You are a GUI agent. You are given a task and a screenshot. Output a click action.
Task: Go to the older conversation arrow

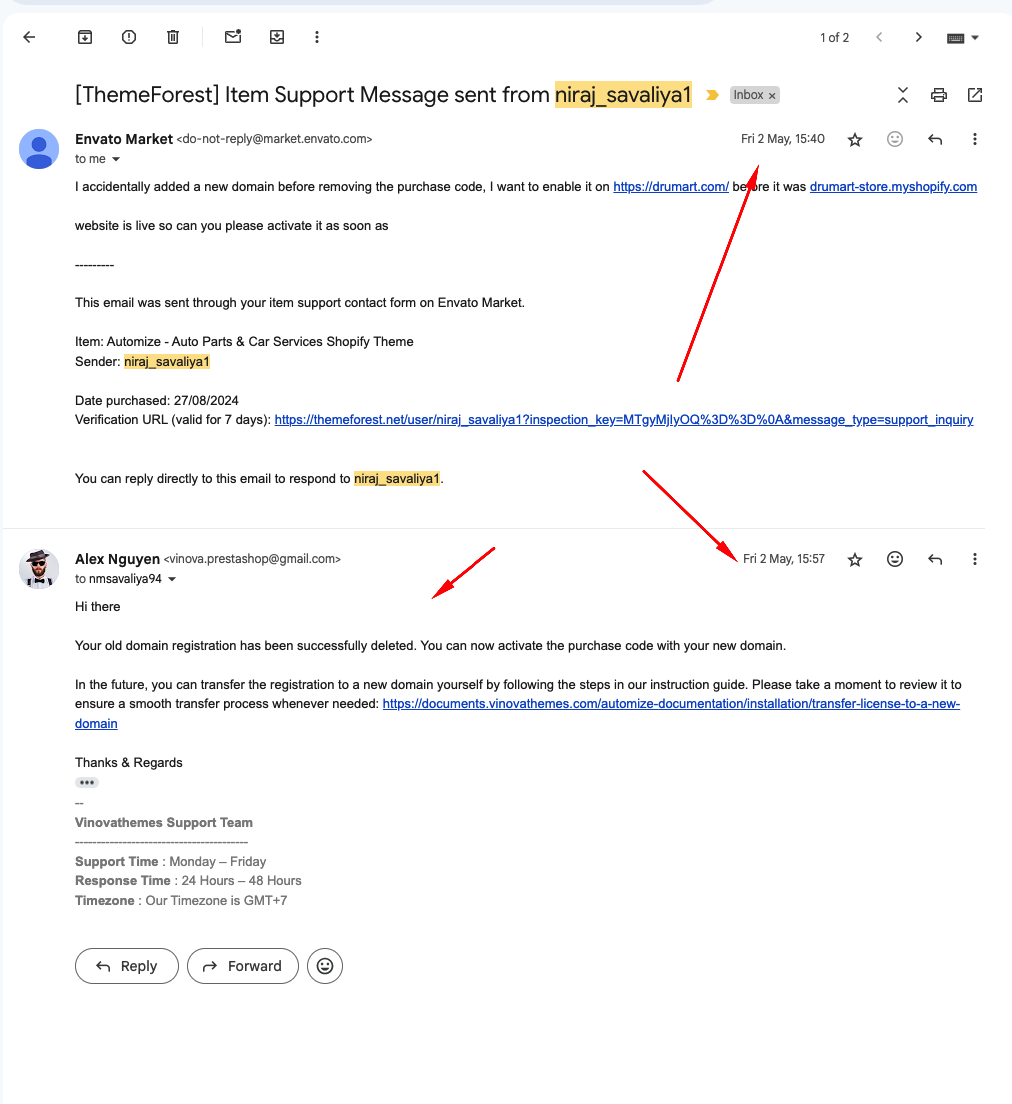coord(918,37)
